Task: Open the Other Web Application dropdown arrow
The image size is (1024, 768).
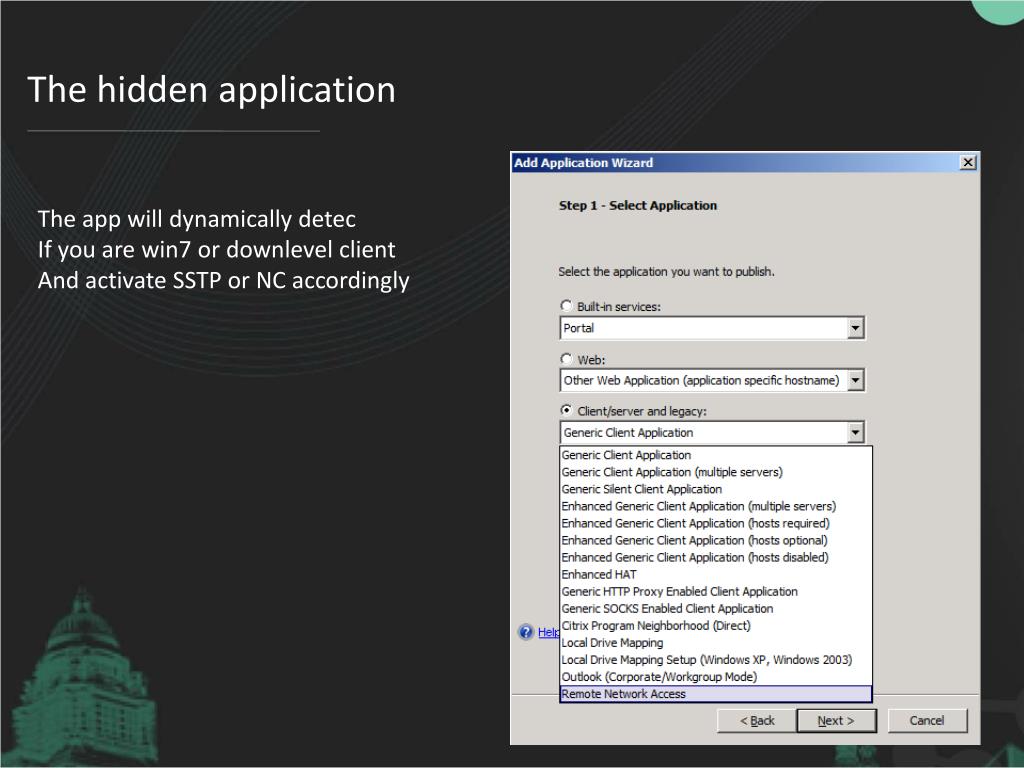Action: (856, 380)
